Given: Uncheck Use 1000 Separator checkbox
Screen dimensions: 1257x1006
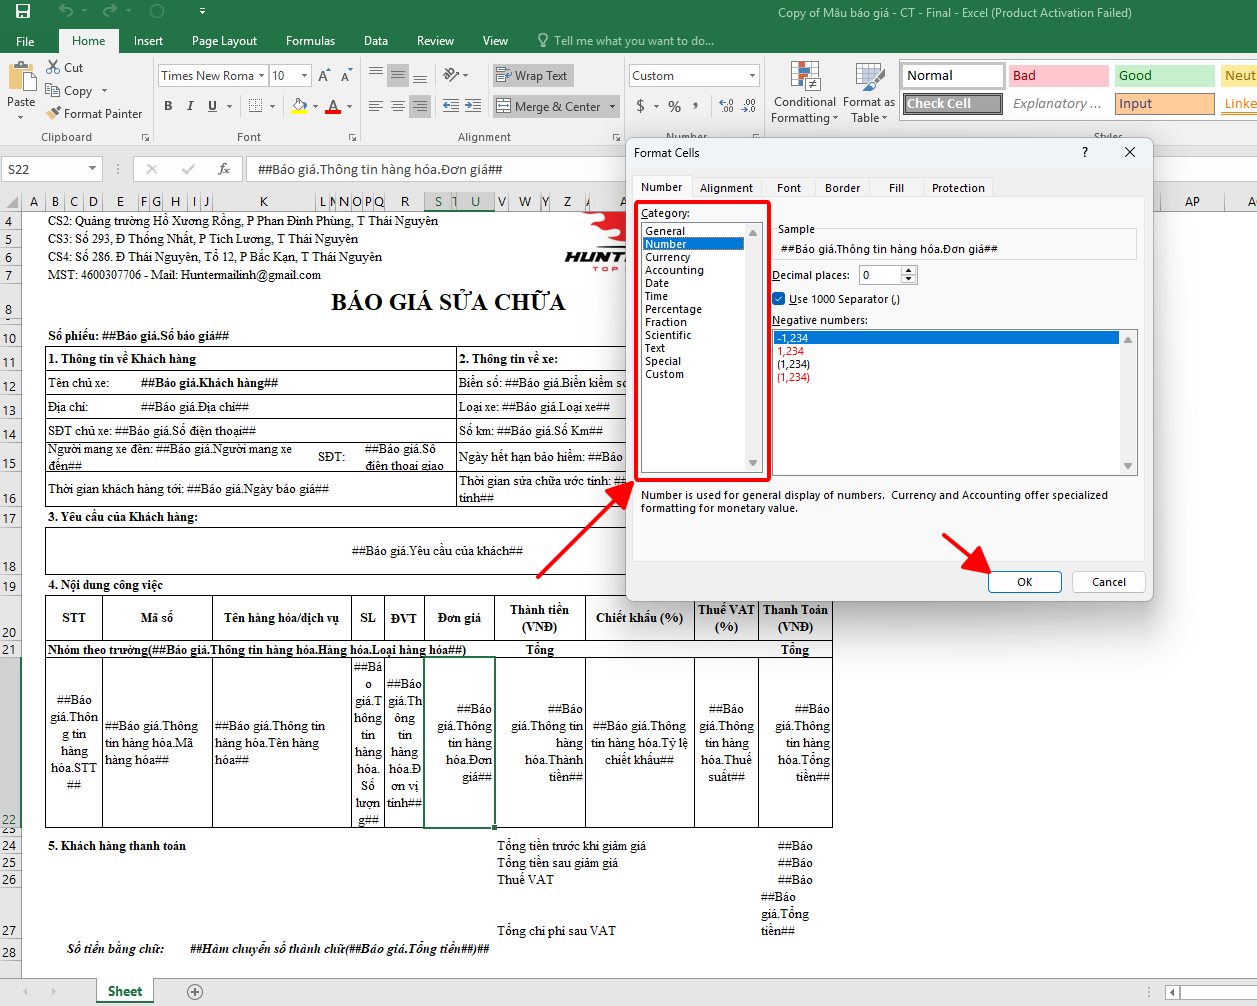Looking at the screenshot, I should pyautogui.click(x=779, y=299).
